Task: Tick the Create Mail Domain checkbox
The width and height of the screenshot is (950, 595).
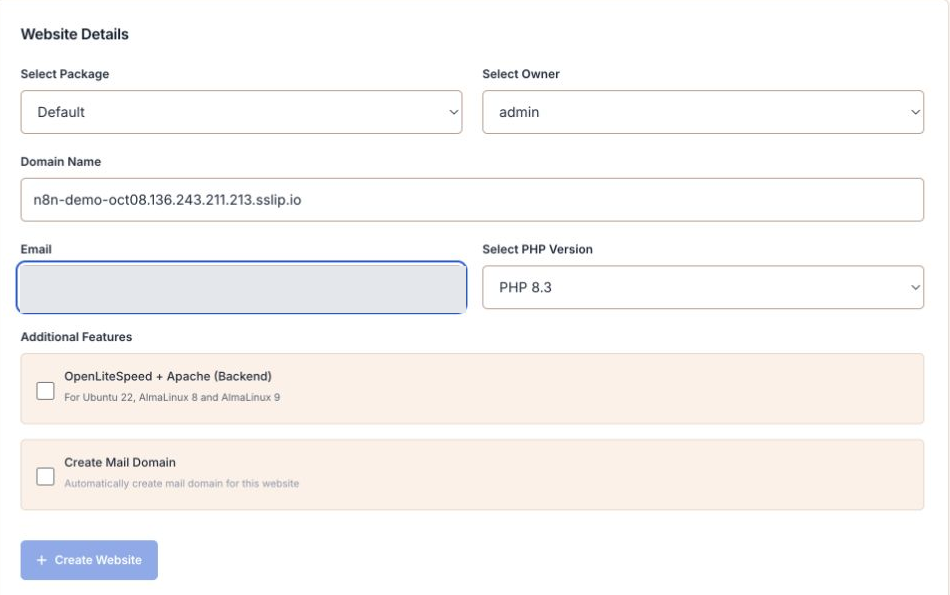Action: point(45,476)
